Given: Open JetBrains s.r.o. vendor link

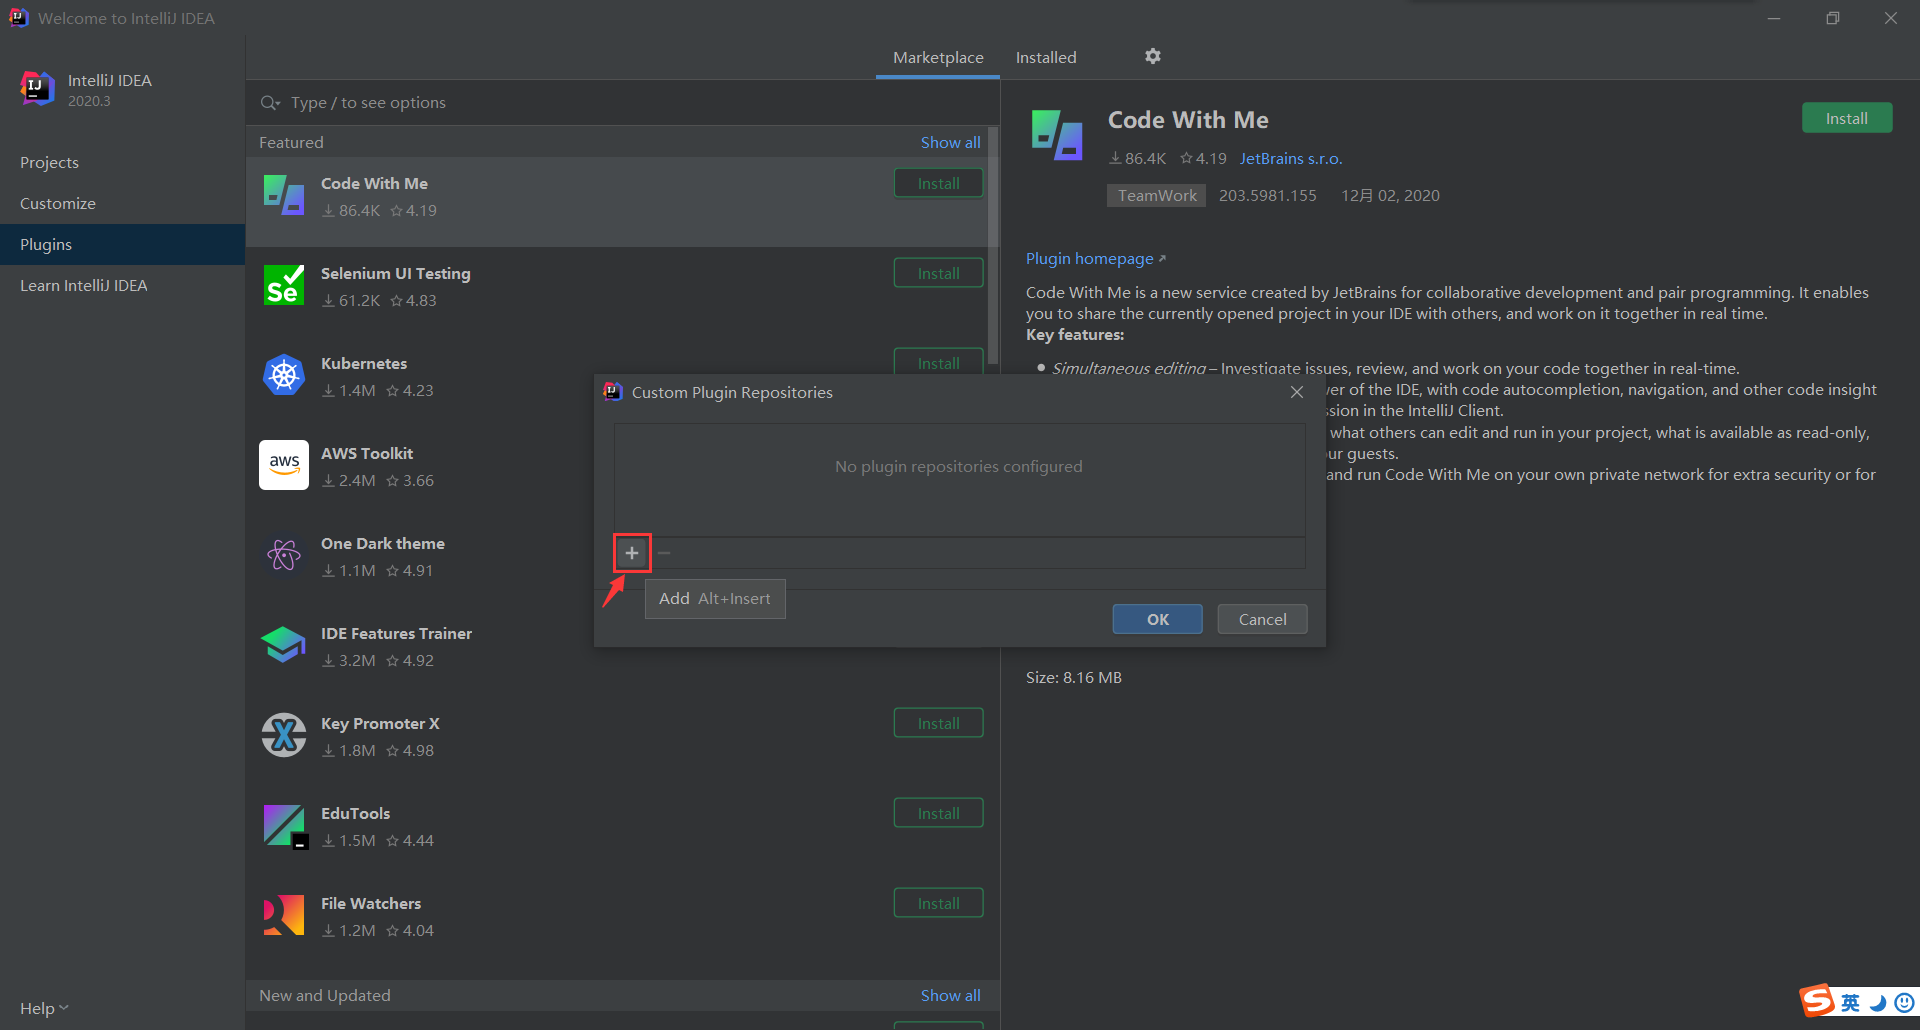Looking at the screenshot, I should (1291, 158).
